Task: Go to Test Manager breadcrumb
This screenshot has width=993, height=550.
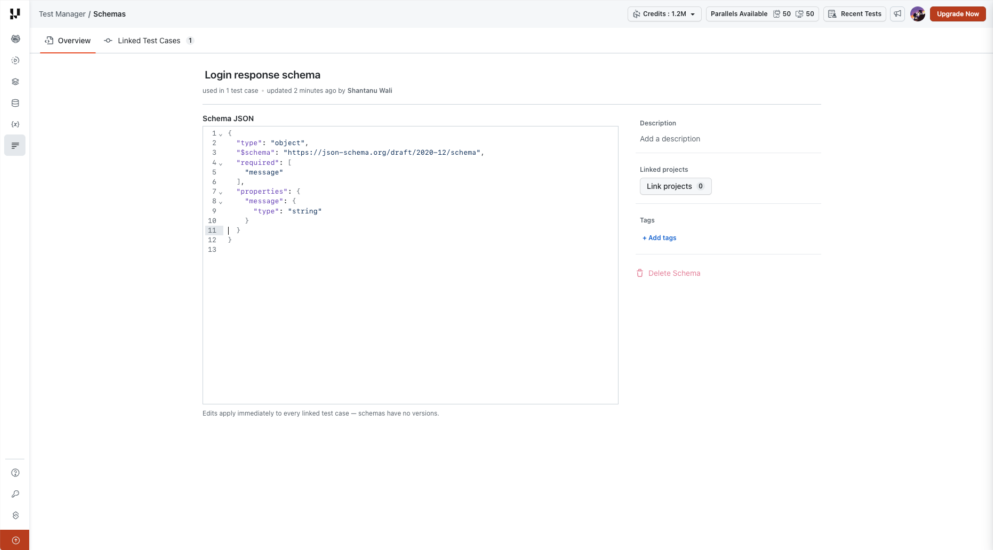Action: point(62,14)
